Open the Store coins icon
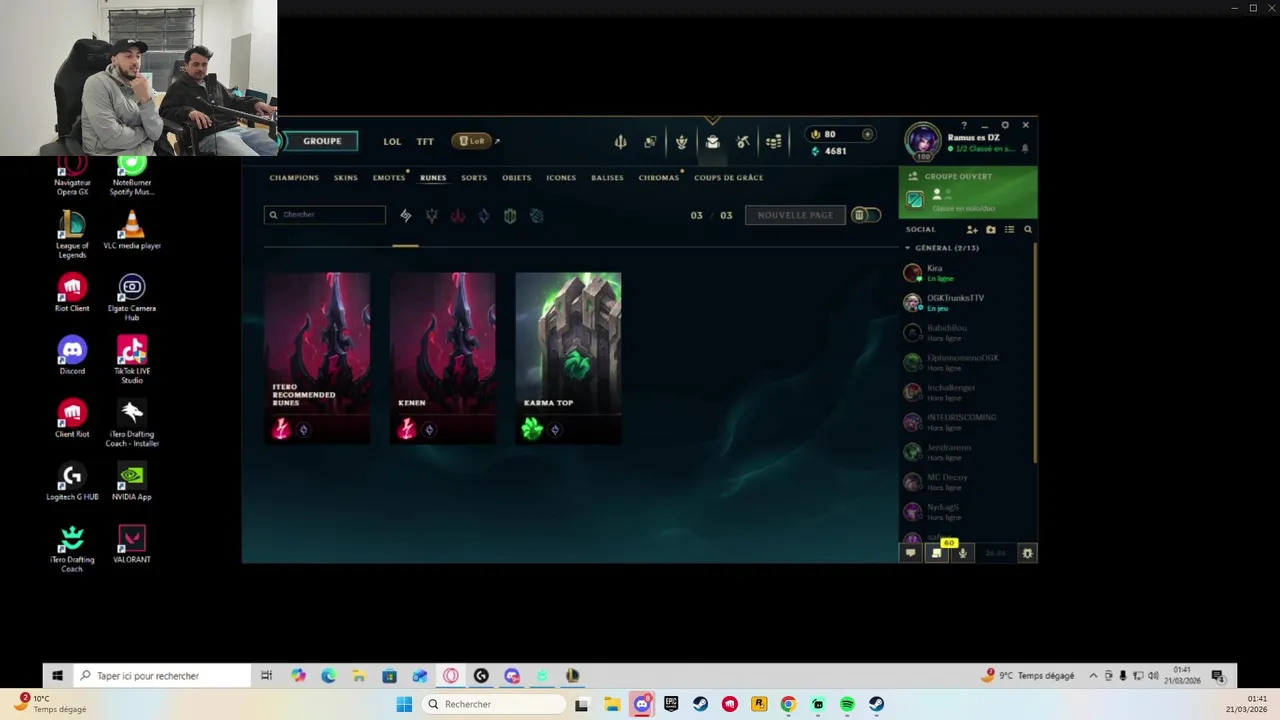Image resolution: width=1280 pixels, height=720 pixels. (773, 142)
